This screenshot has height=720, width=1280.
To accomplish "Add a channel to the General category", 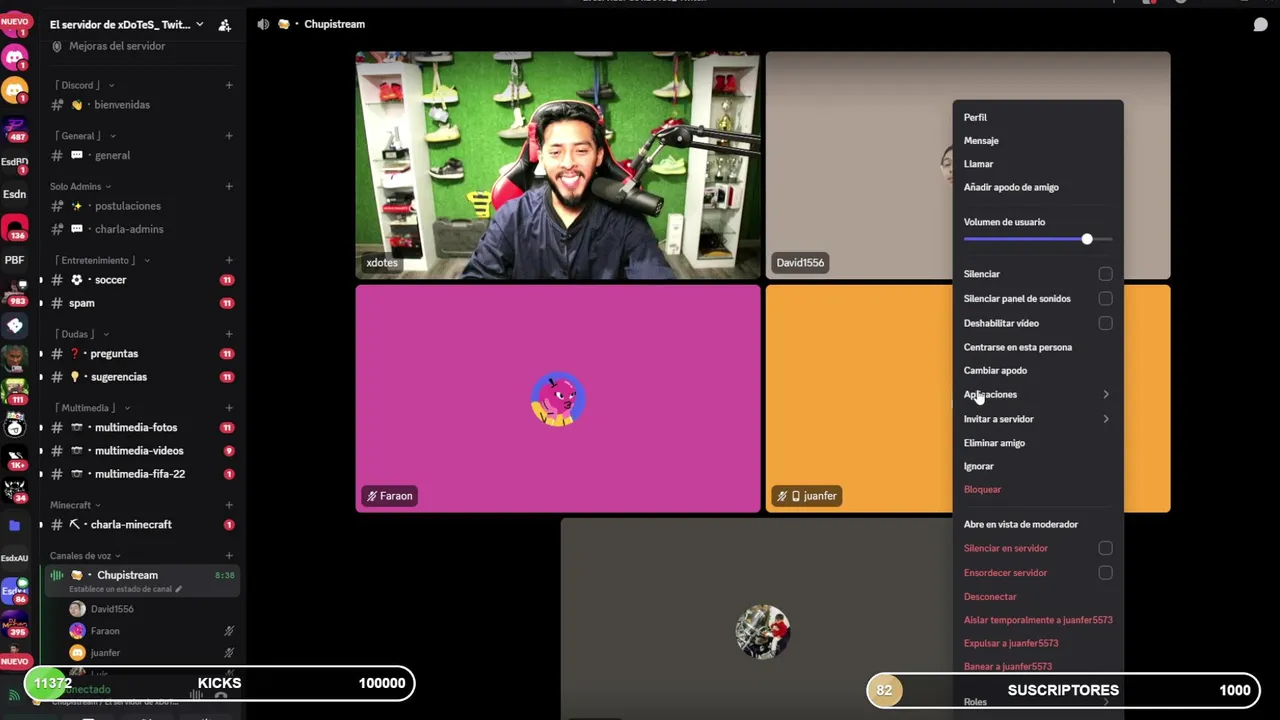I will tap(229, 136).
